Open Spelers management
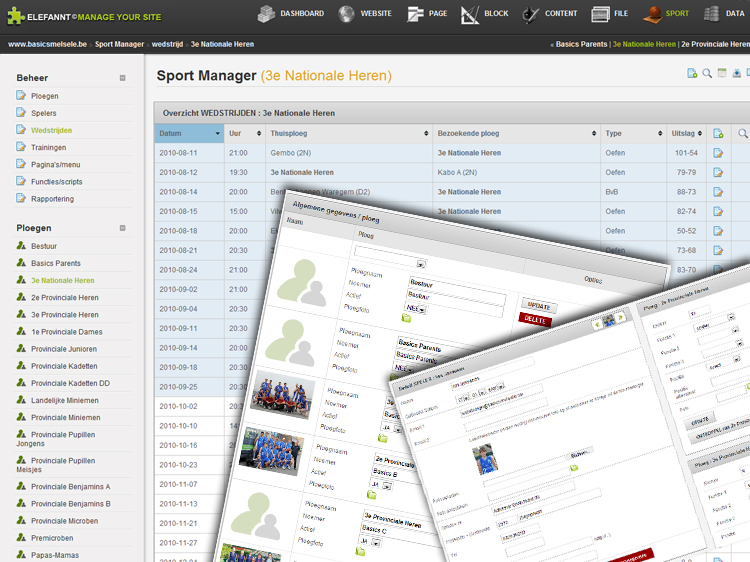Image resolution: width=750 pixels, height=562 pixels. click(x=44, y=113)
